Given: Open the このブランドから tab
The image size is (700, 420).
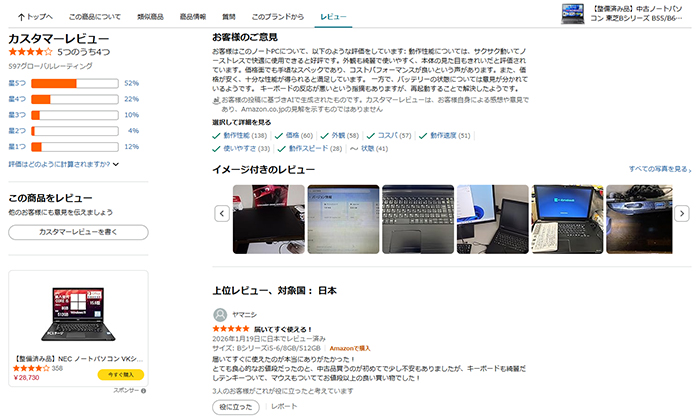Looking at the screenshot, I should [x=278, y=17].
